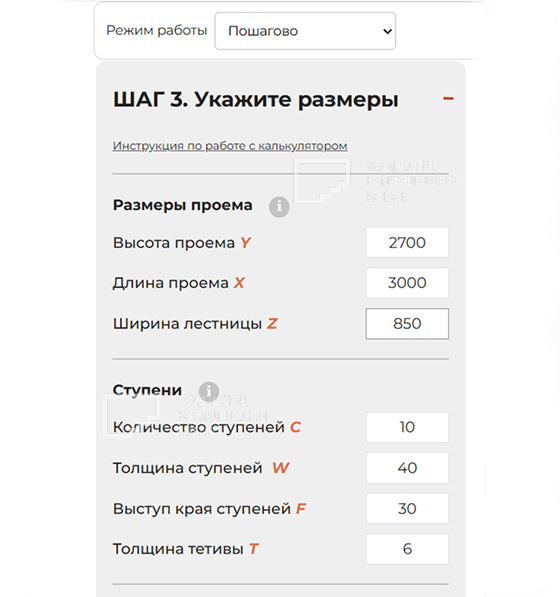The image size is (560, 597).
Task: Select the Количество ступеней C field
Action: click(x=407, y=427)
